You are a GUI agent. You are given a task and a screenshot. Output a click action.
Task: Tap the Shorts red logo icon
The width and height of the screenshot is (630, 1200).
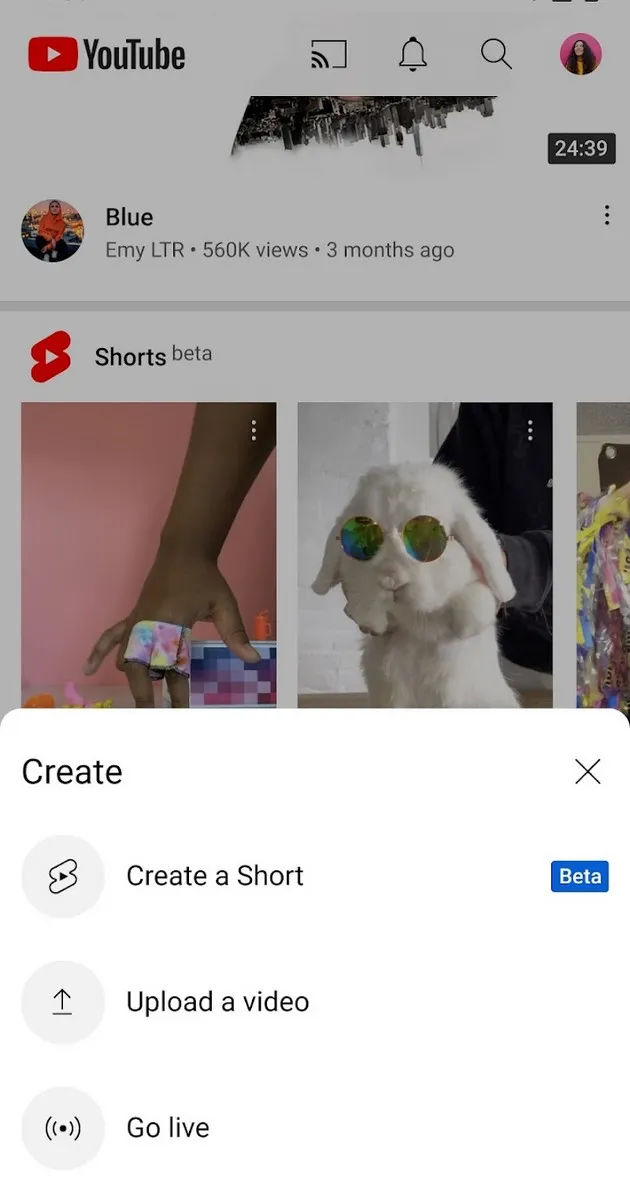click(50, 357)
